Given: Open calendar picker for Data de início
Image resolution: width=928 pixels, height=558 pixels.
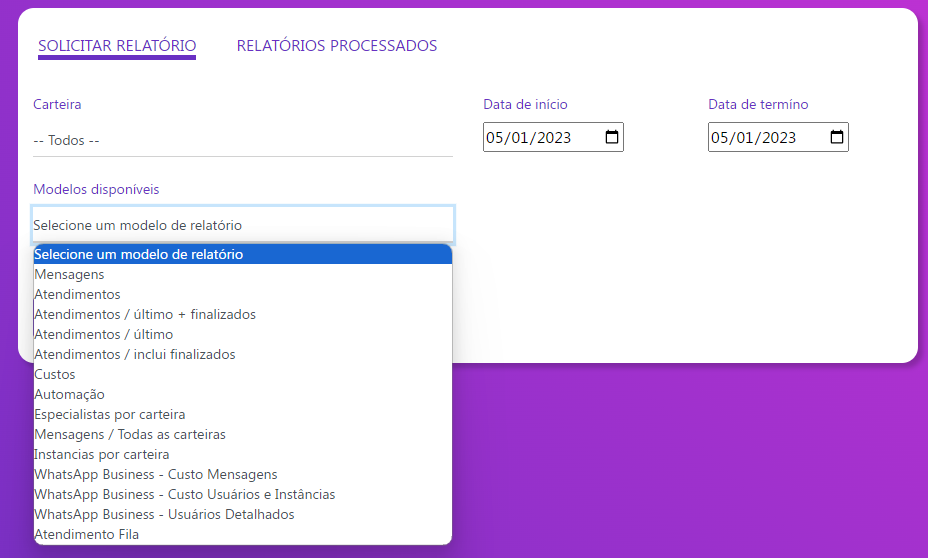Looking at the screenshot, I should tap(612, 137).
